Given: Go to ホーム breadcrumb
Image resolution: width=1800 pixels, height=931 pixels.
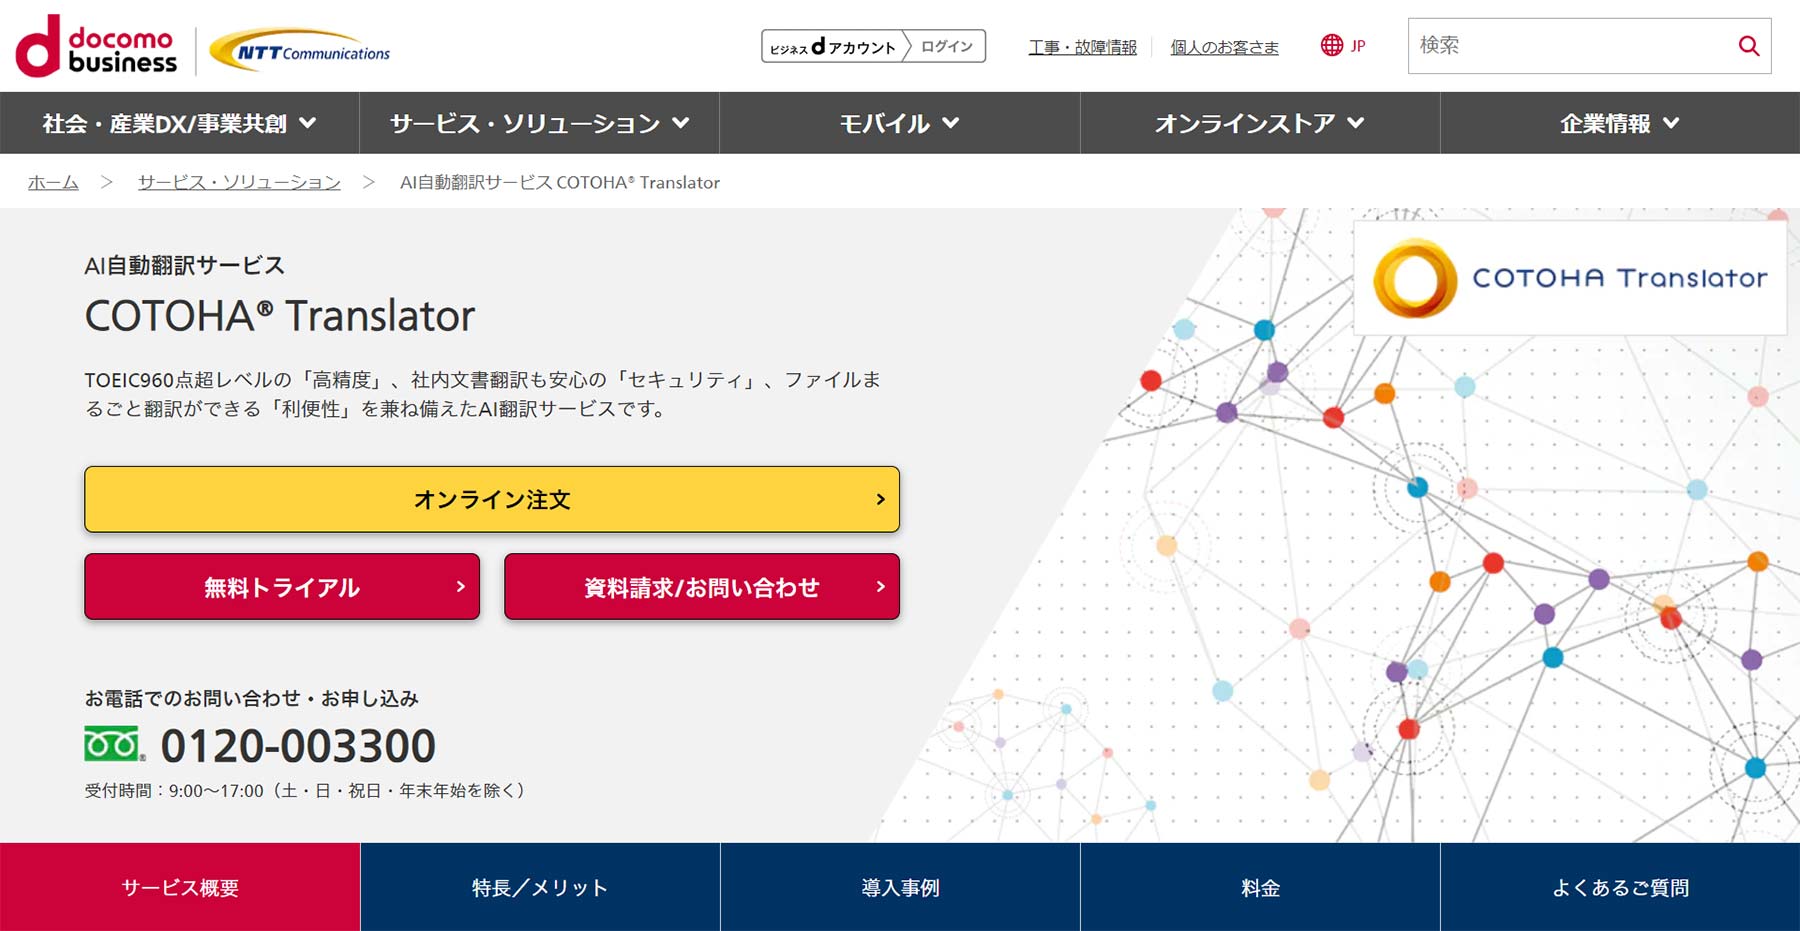Looking at the screenshot, I should [53, 182].
